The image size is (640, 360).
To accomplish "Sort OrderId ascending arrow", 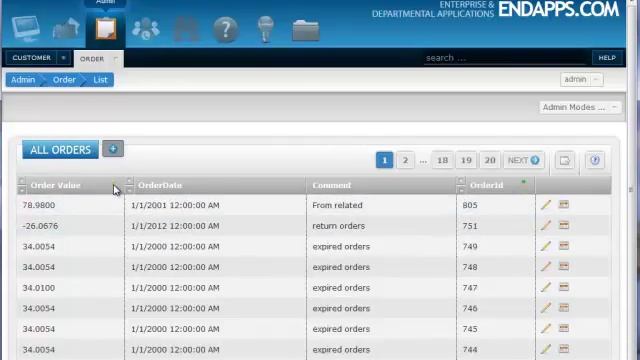I will click(461, 180).
